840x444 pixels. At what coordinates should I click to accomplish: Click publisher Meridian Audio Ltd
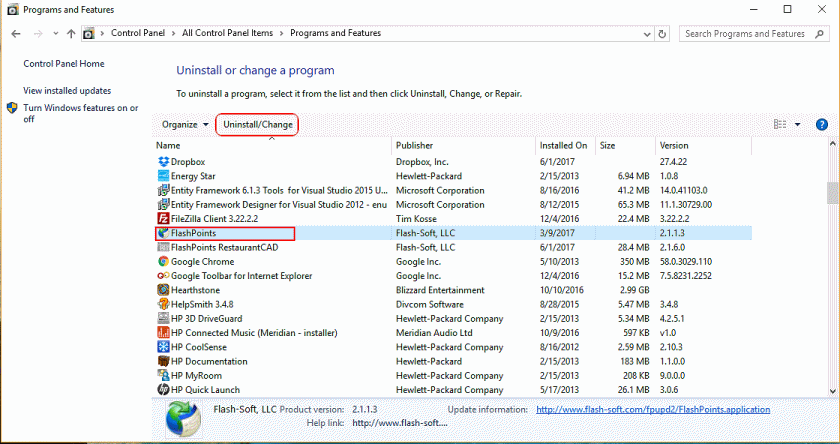click(x=434, y=333)
